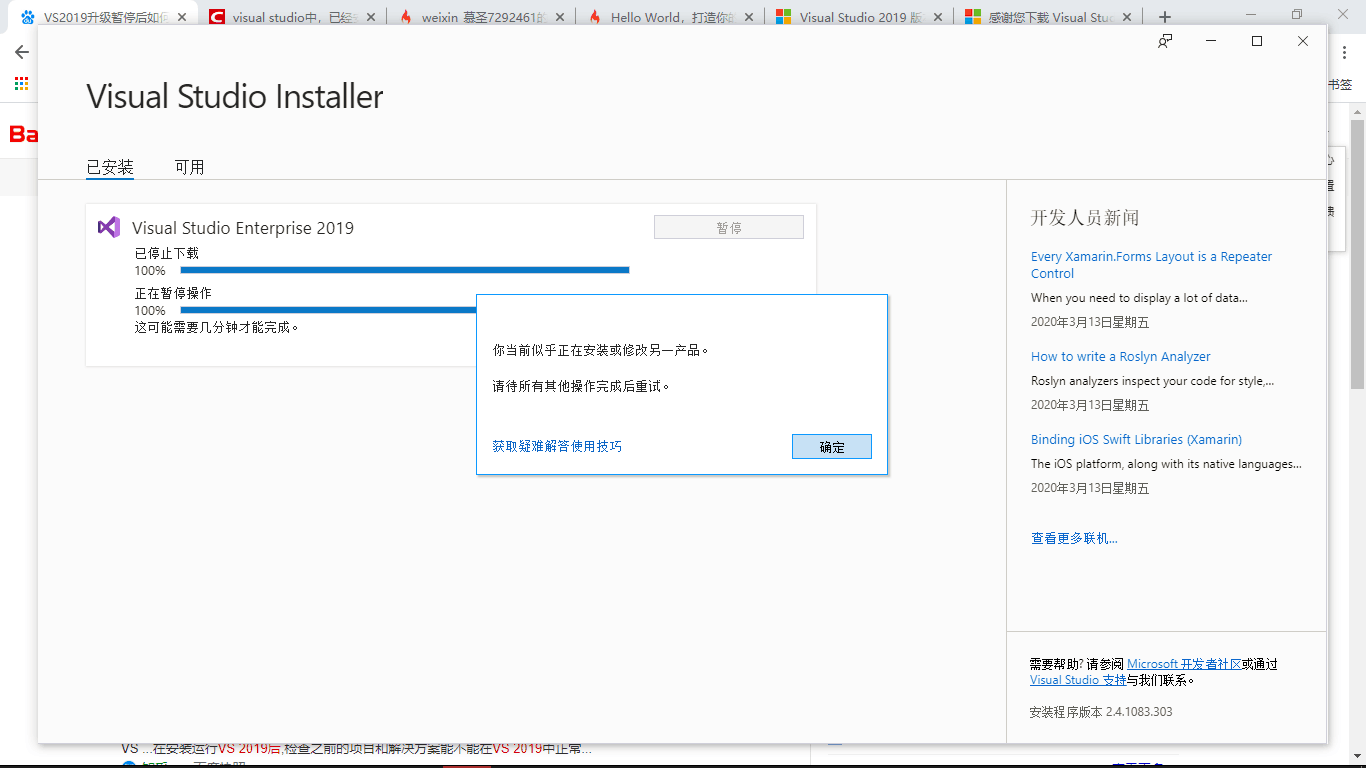Select the 感谢您下载 Visual Studio browser tab

pyautogui.click(x=1047, y=17)
